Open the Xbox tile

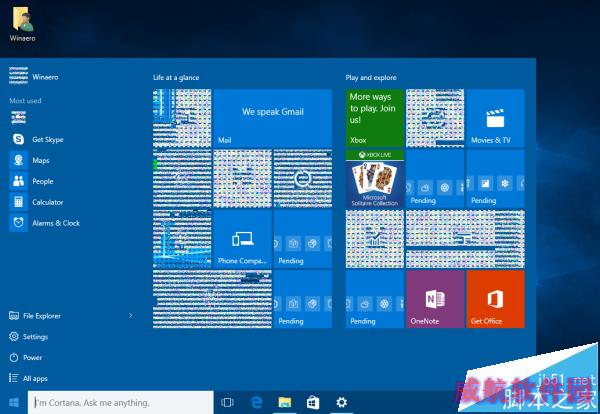click(x=375, y=118)
